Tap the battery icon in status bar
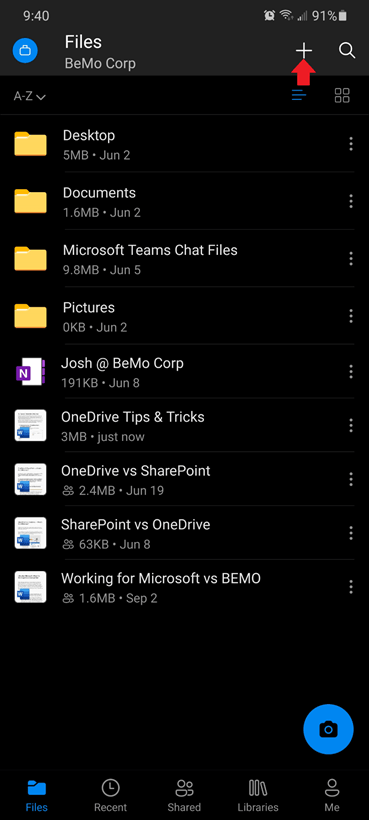The image size is (369, 820). click(342, 16)
